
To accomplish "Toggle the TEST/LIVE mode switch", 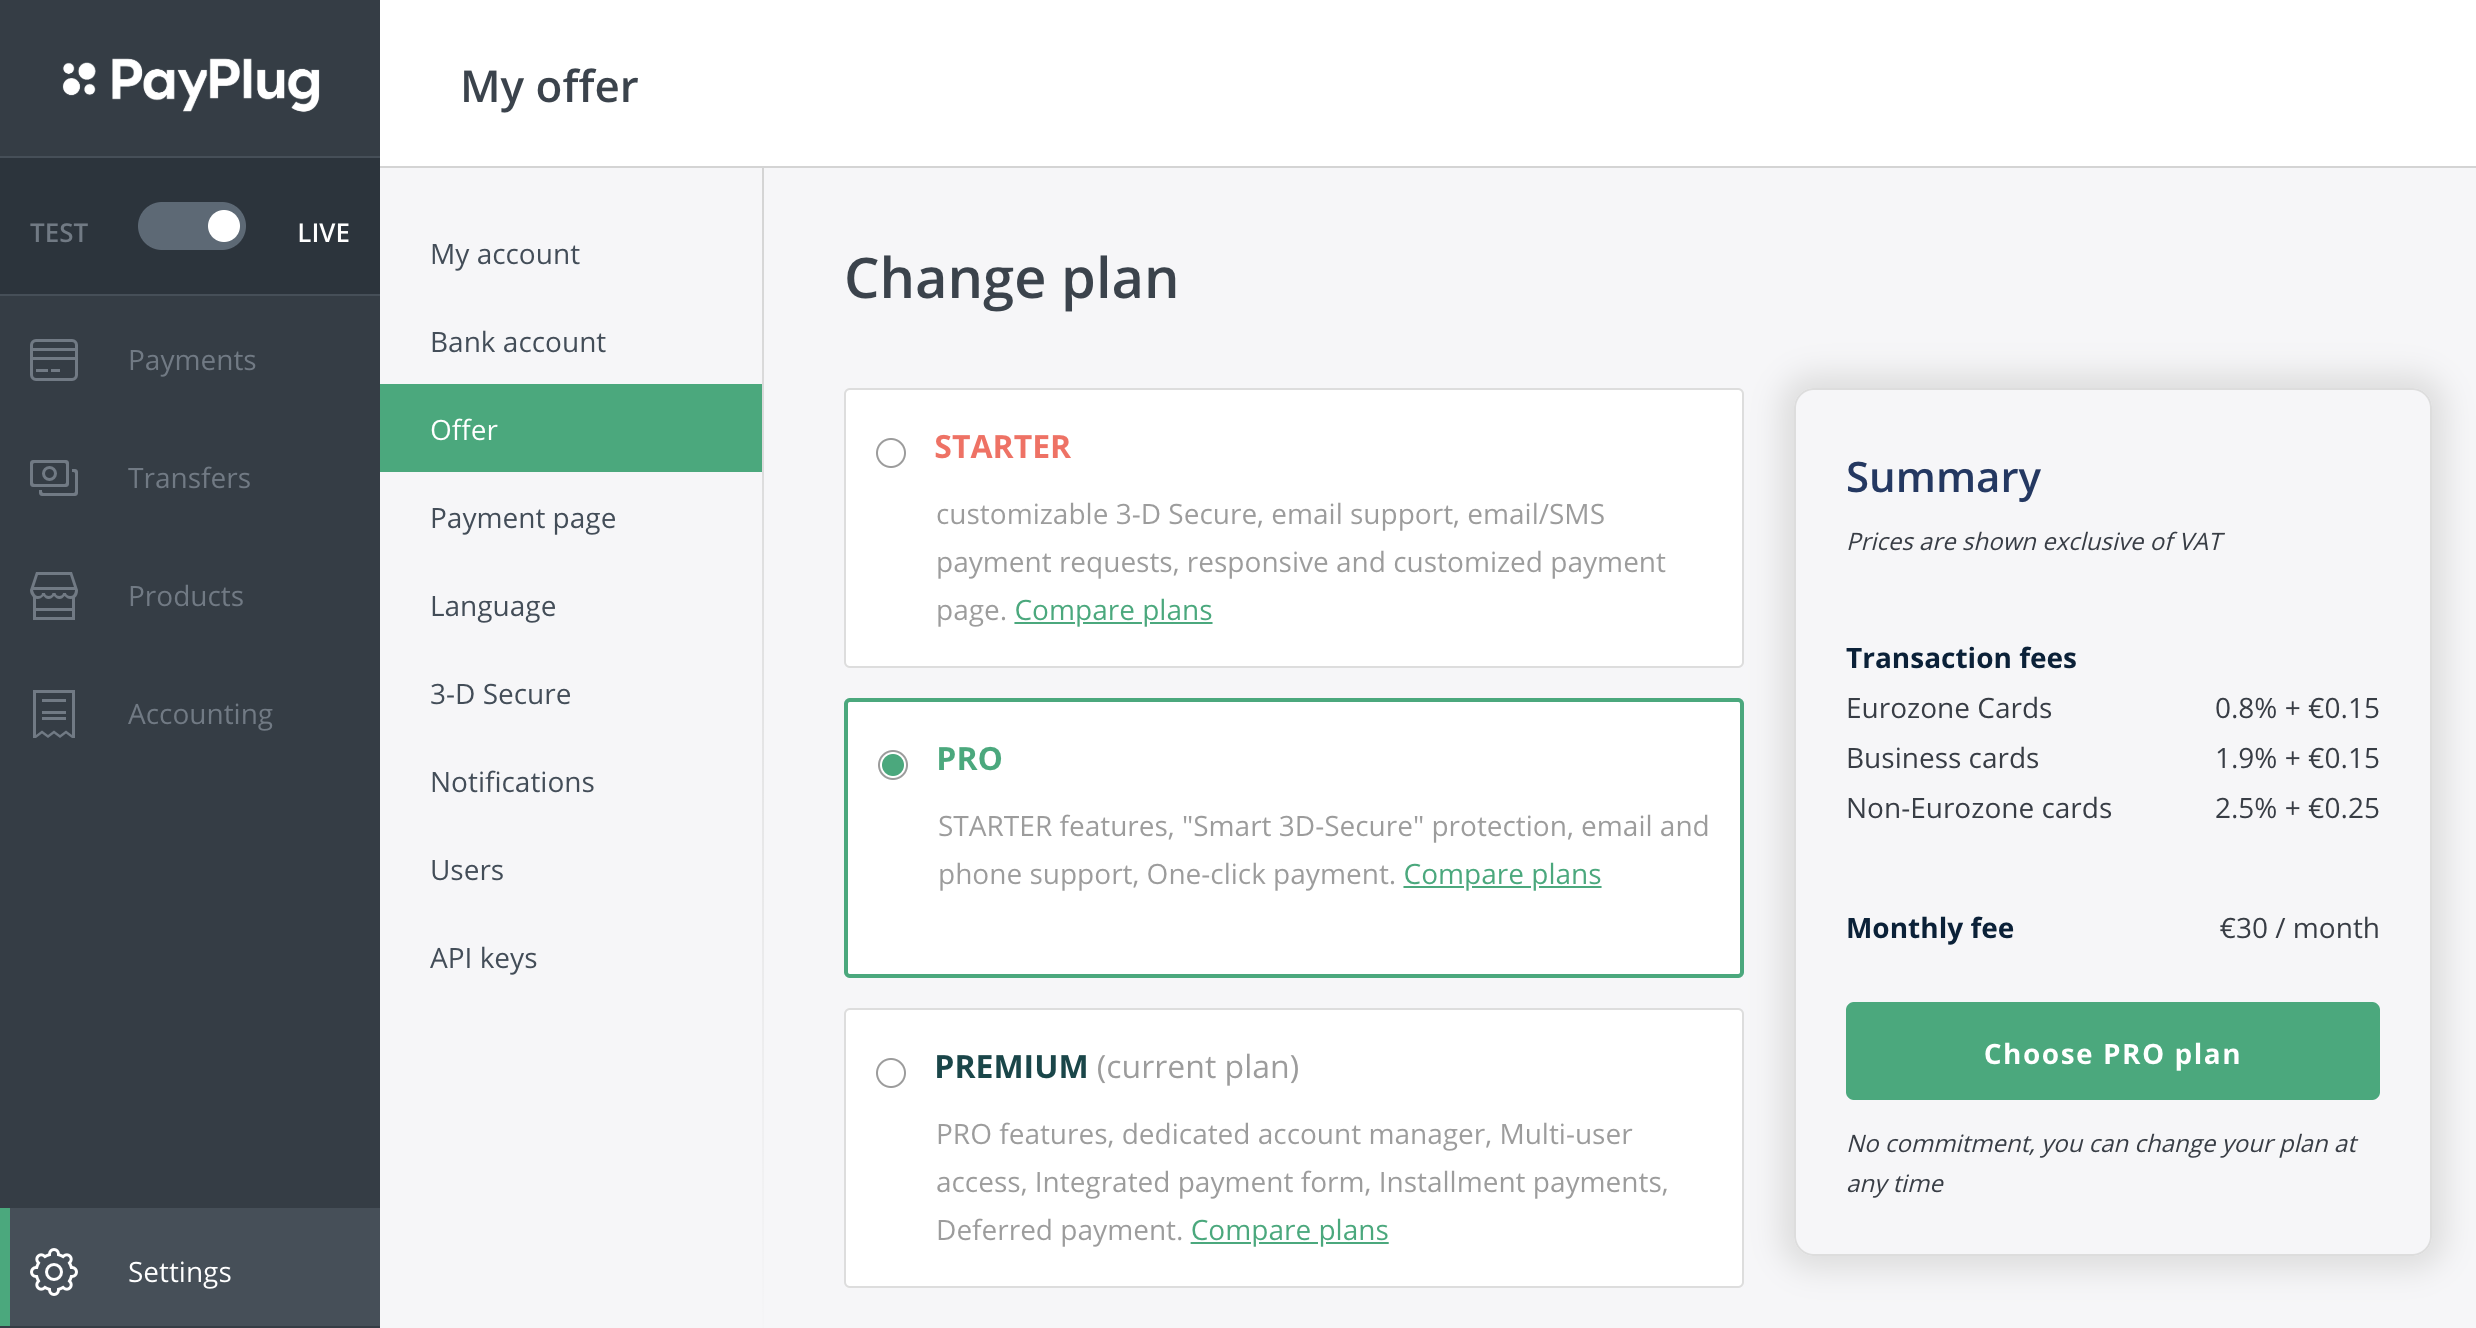I will 192,227.
